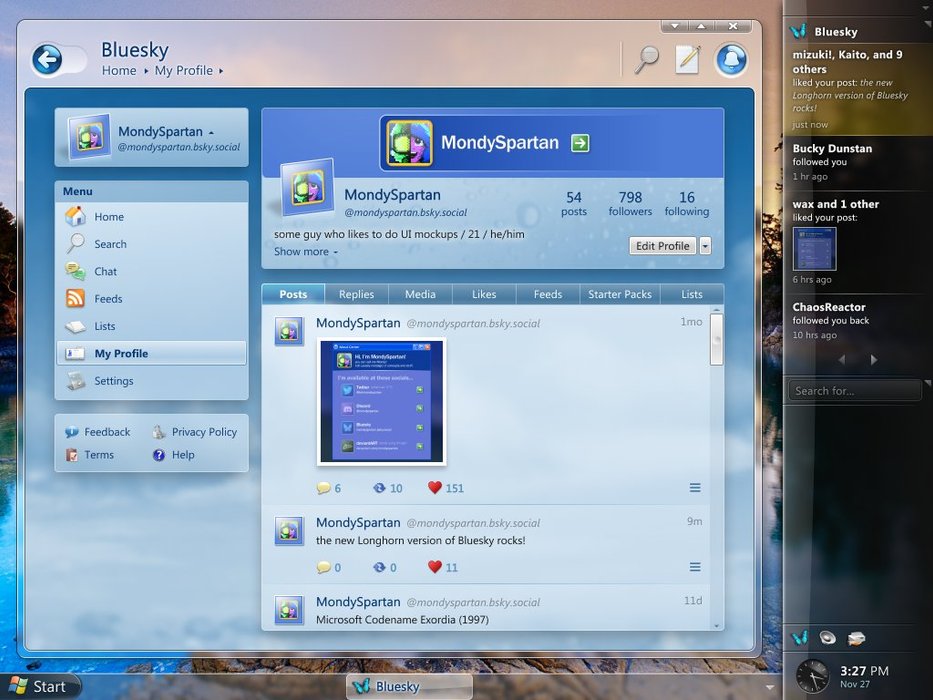Click the Windows flag Start button

[x=40, y=686]
